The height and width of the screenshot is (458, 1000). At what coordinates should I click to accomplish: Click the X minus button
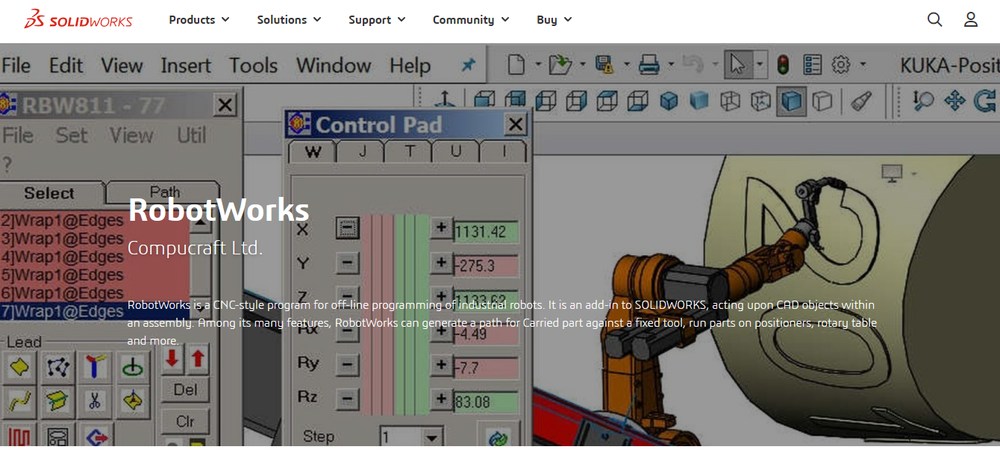tap(348, 228)
